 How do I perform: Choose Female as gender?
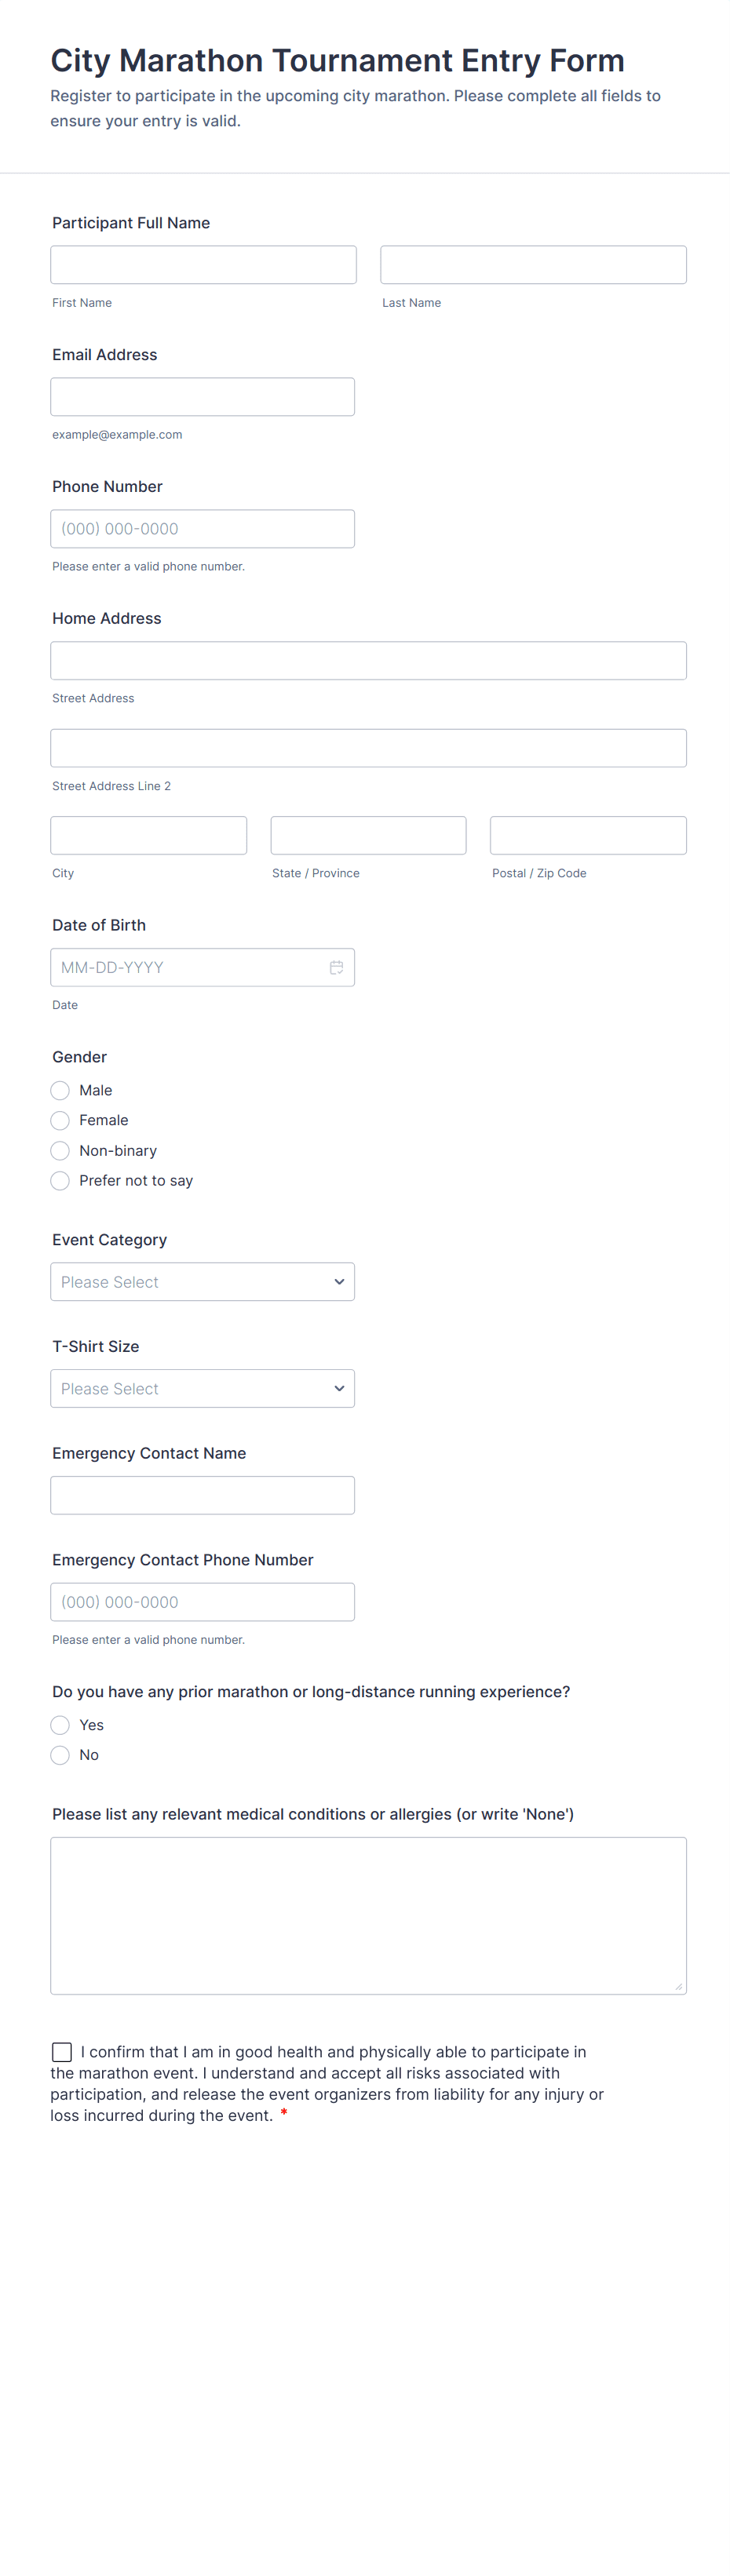click(61, 1120)
